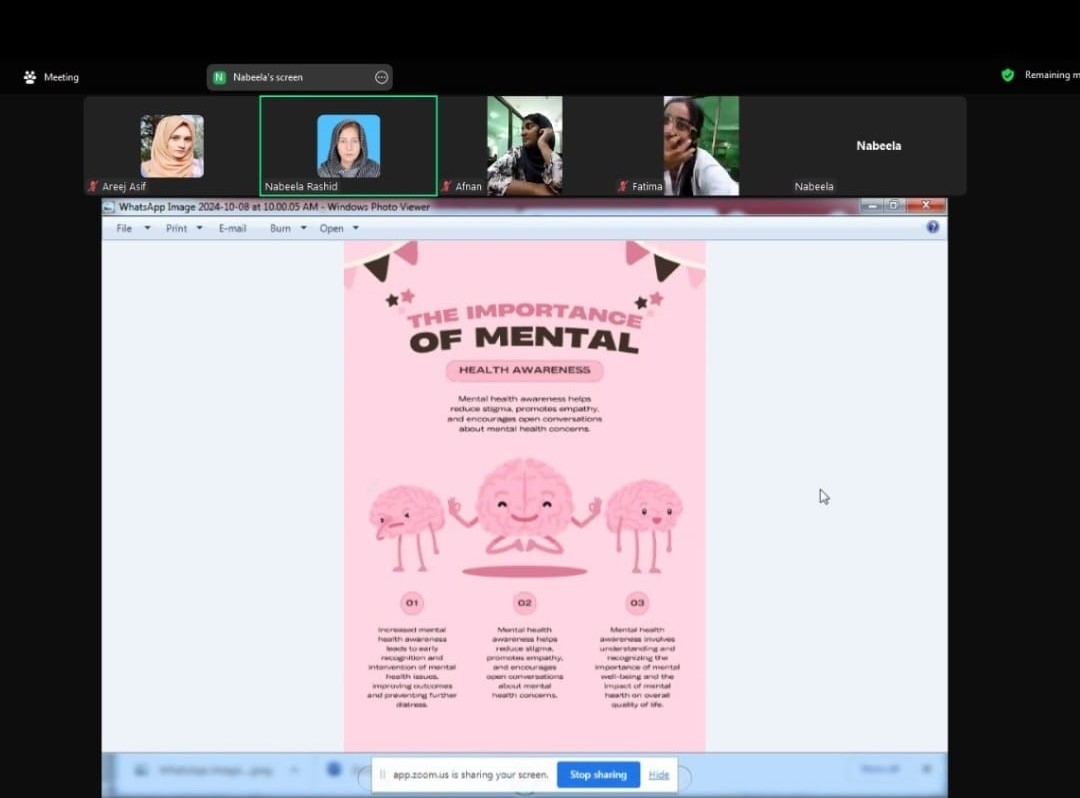Click the E-mail toolbar item
1080x798 pixels.
coord(232,228)
